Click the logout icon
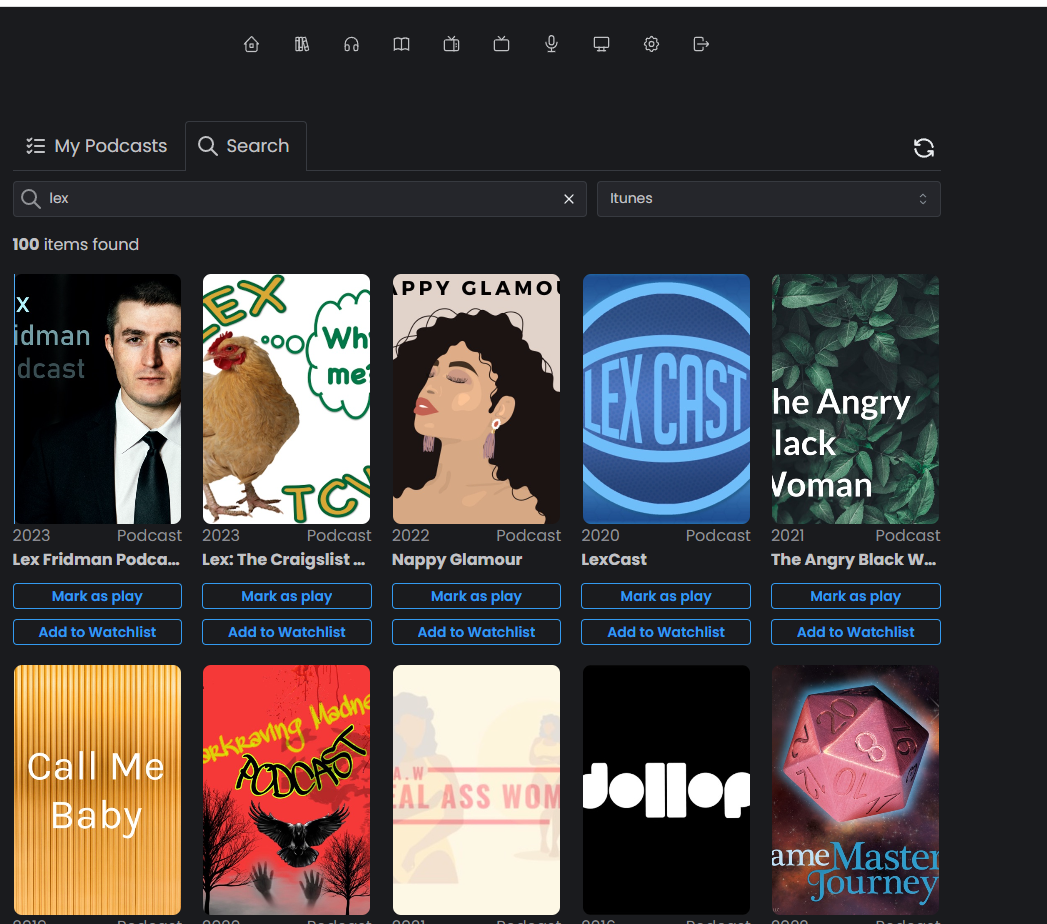 click(x=701, y=44)
